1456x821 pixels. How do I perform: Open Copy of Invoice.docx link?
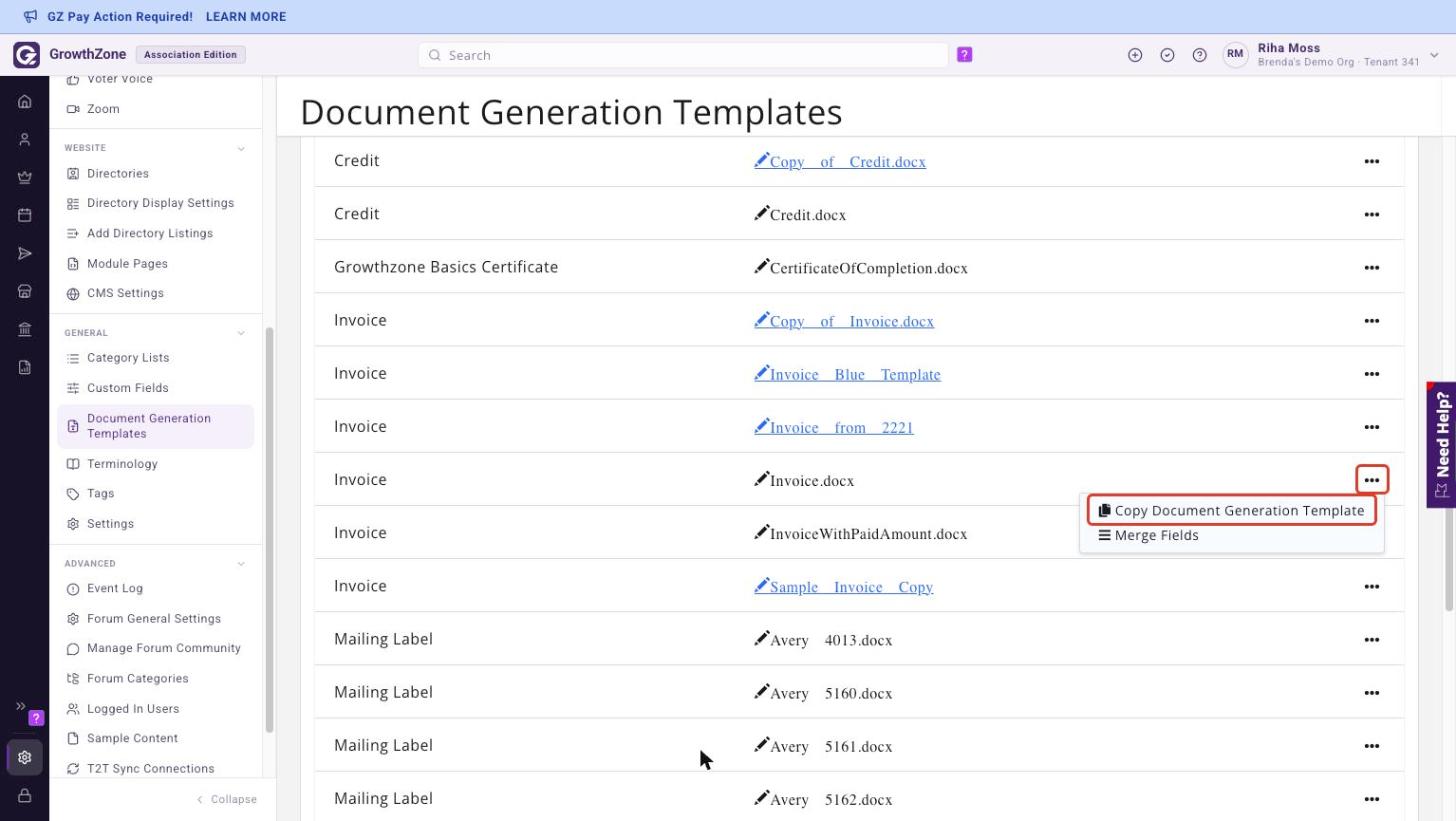click(x=844, y=321)
